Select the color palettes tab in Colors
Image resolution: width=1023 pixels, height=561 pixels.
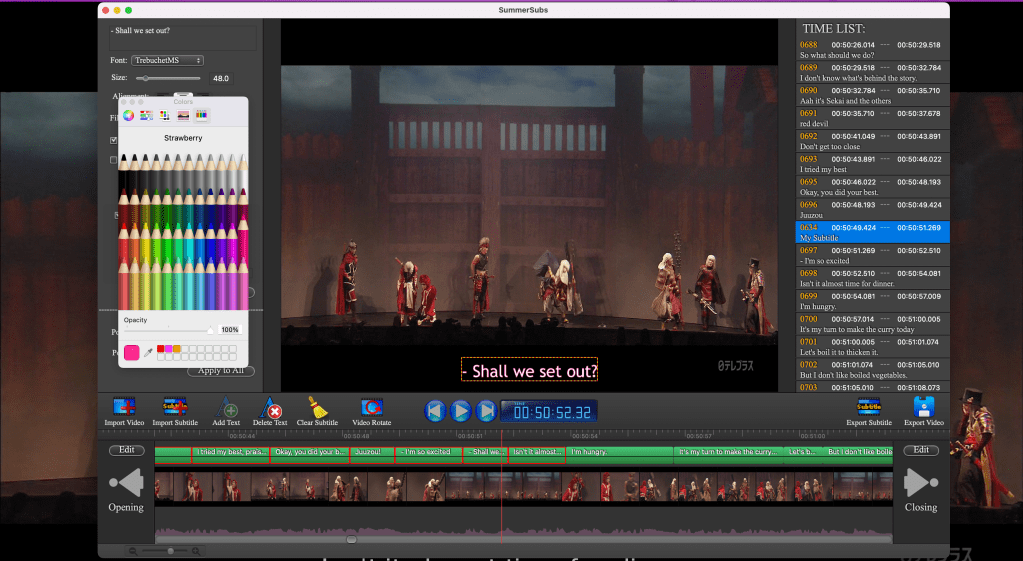point(164,115)
